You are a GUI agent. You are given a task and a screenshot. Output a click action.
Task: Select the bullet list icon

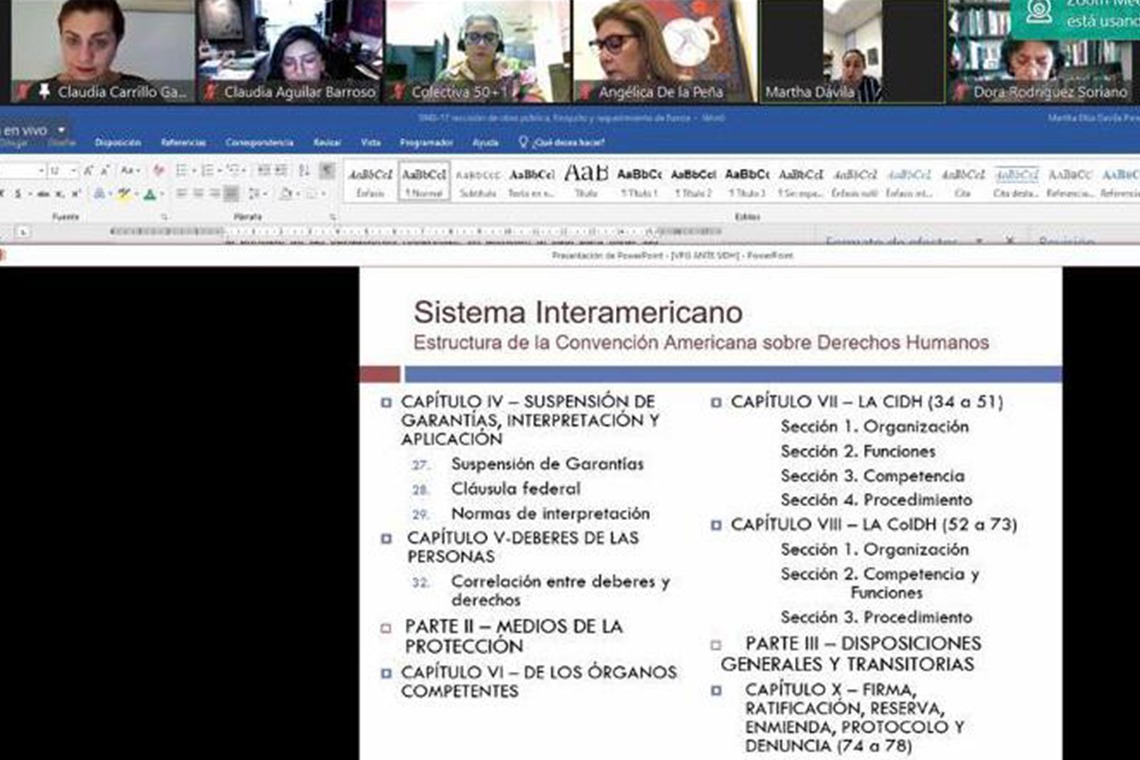[183, 171]
